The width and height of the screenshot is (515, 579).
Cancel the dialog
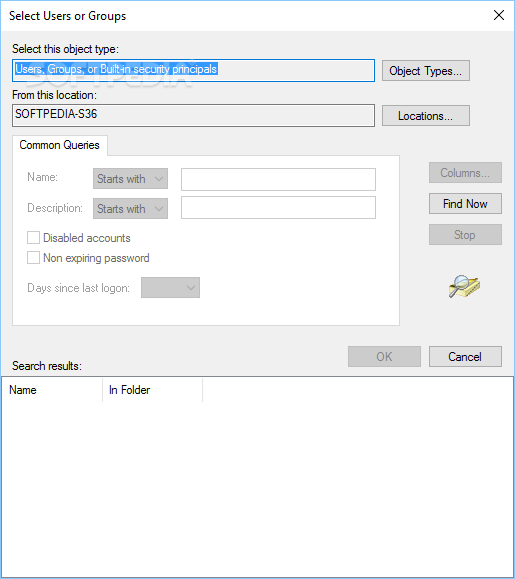point(465,357)
